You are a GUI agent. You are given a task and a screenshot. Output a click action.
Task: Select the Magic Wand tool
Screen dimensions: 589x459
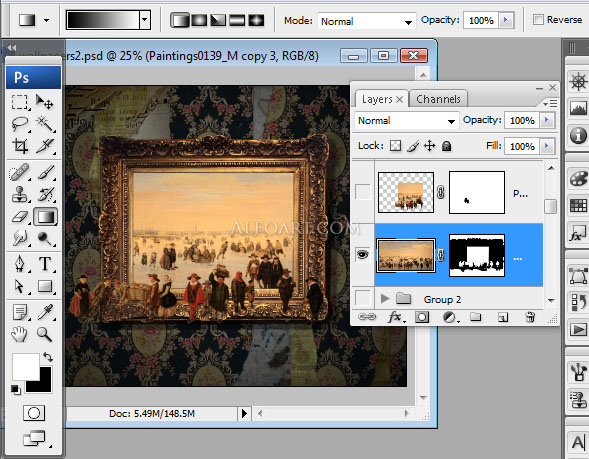pyautogui.click(x=44, y=123)
